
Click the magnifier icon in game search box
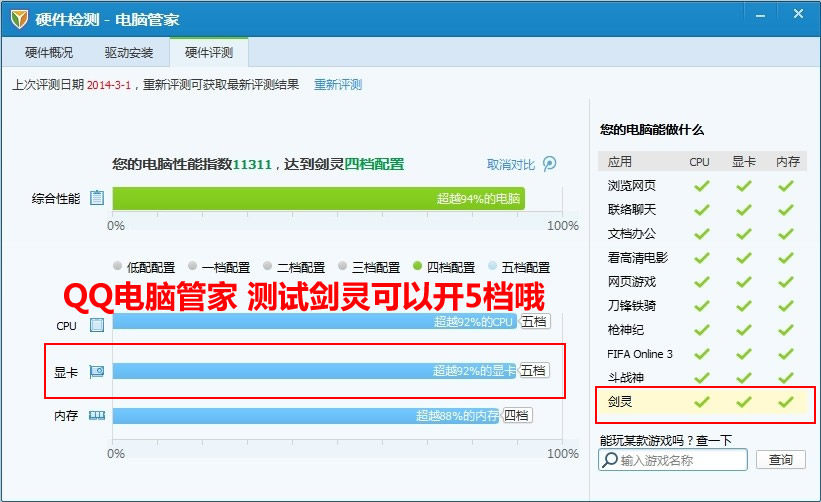tap(609, 460)
